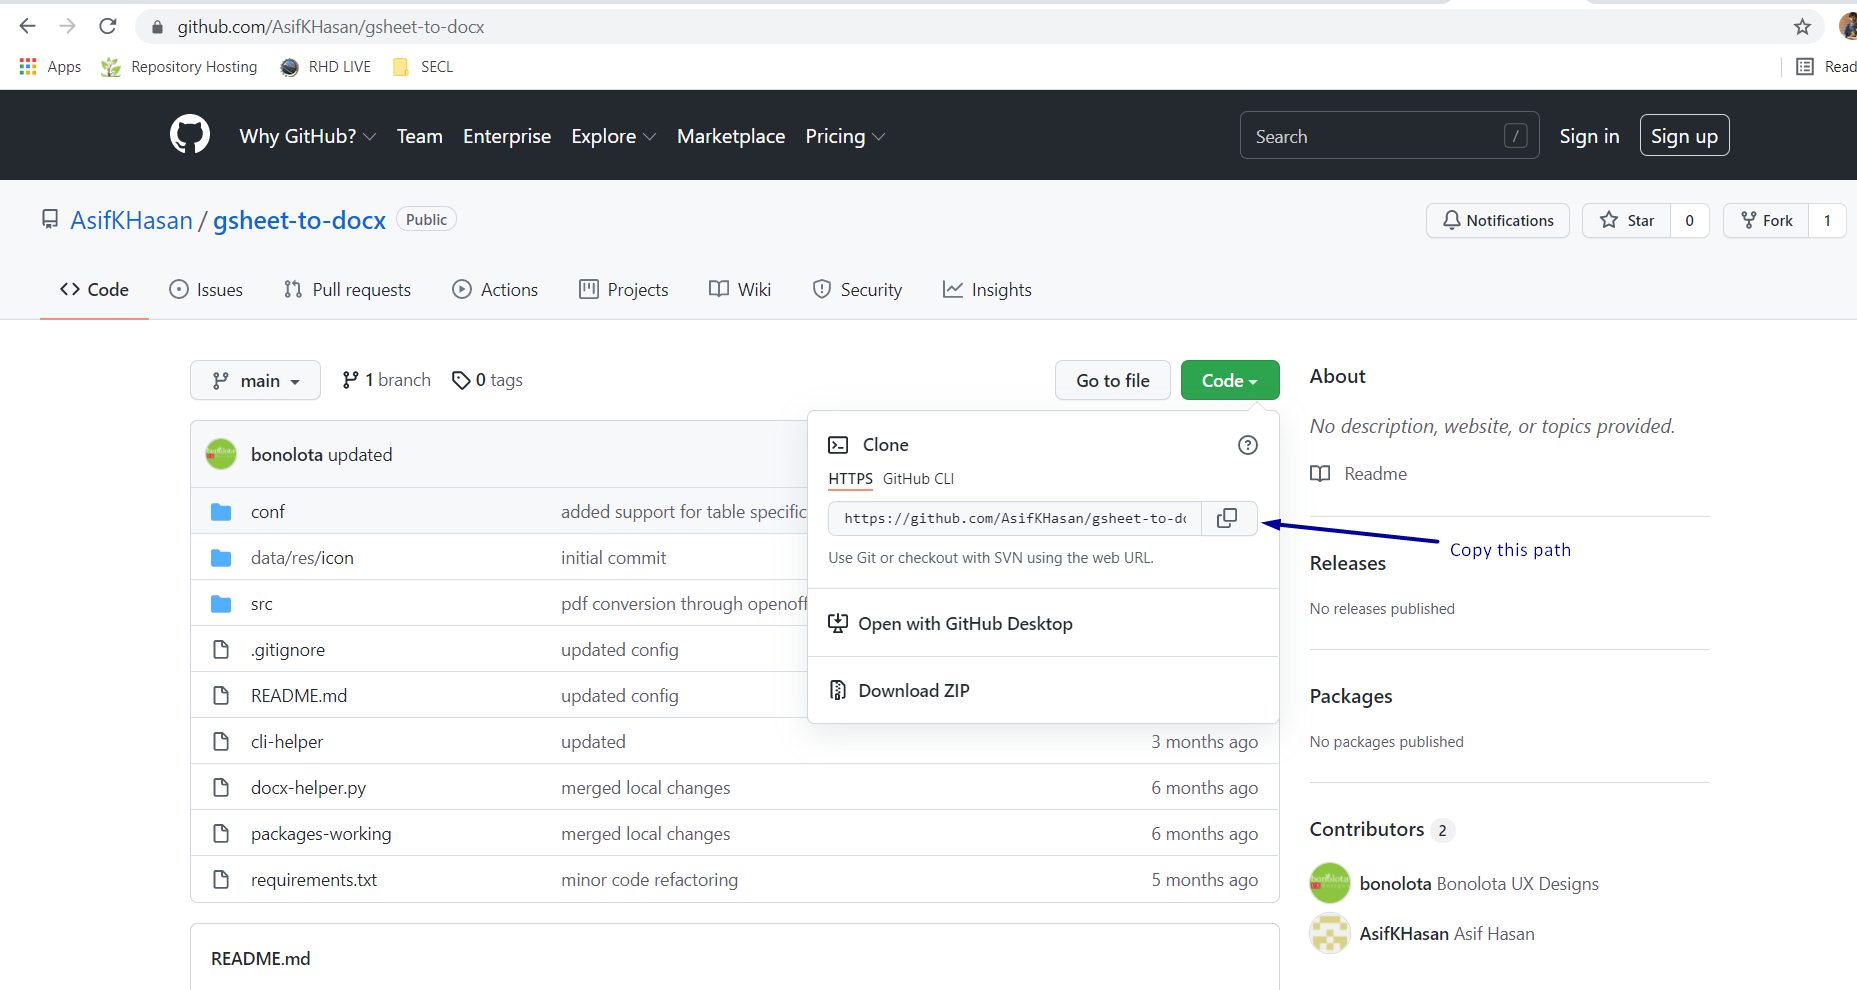Click bonolota avatar in commit header

click(x=221, y=454)
